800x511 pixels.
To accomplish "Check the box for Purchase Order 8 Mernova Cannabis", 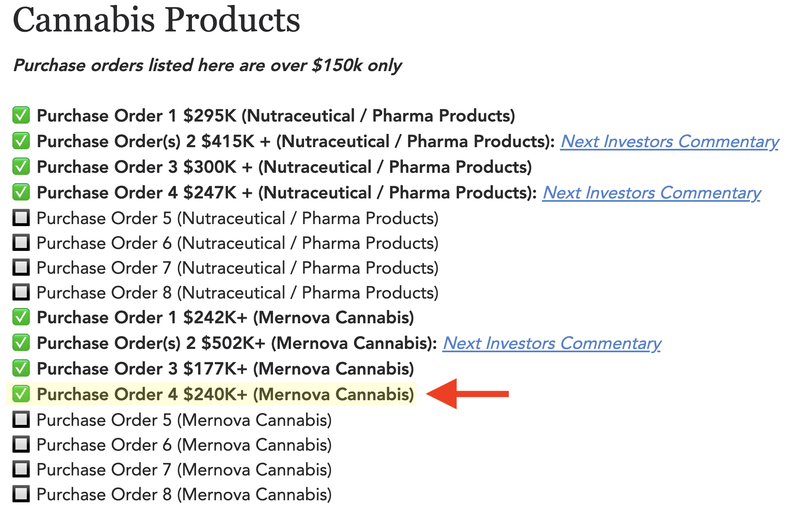I will (21, 494).
